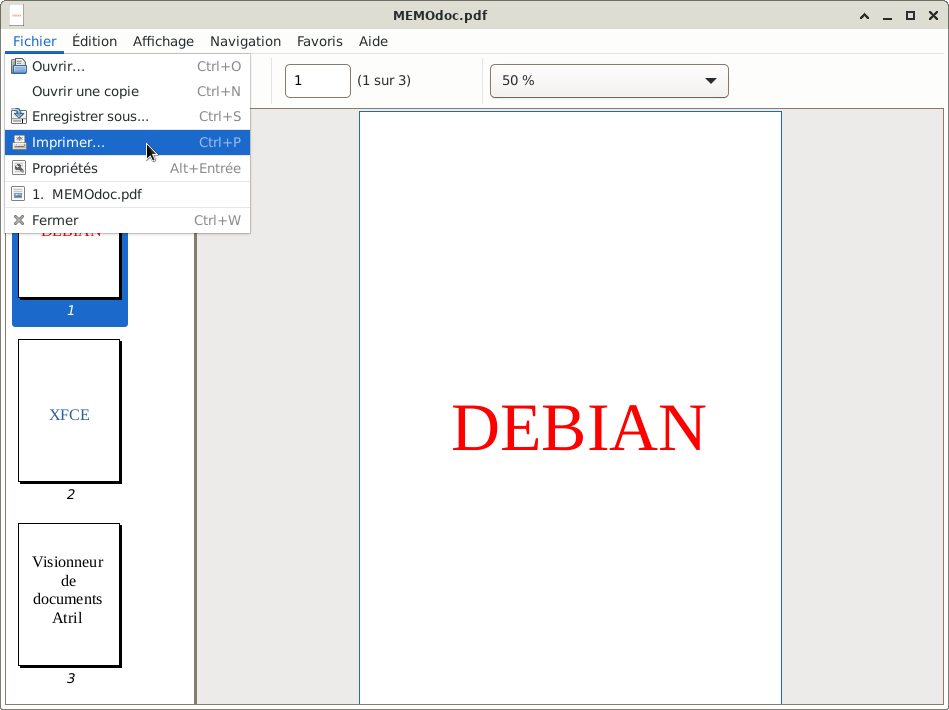This screenshot has width=949, height=710.
Task: Click the thumbnail label 1
Action: click(70, 311)
